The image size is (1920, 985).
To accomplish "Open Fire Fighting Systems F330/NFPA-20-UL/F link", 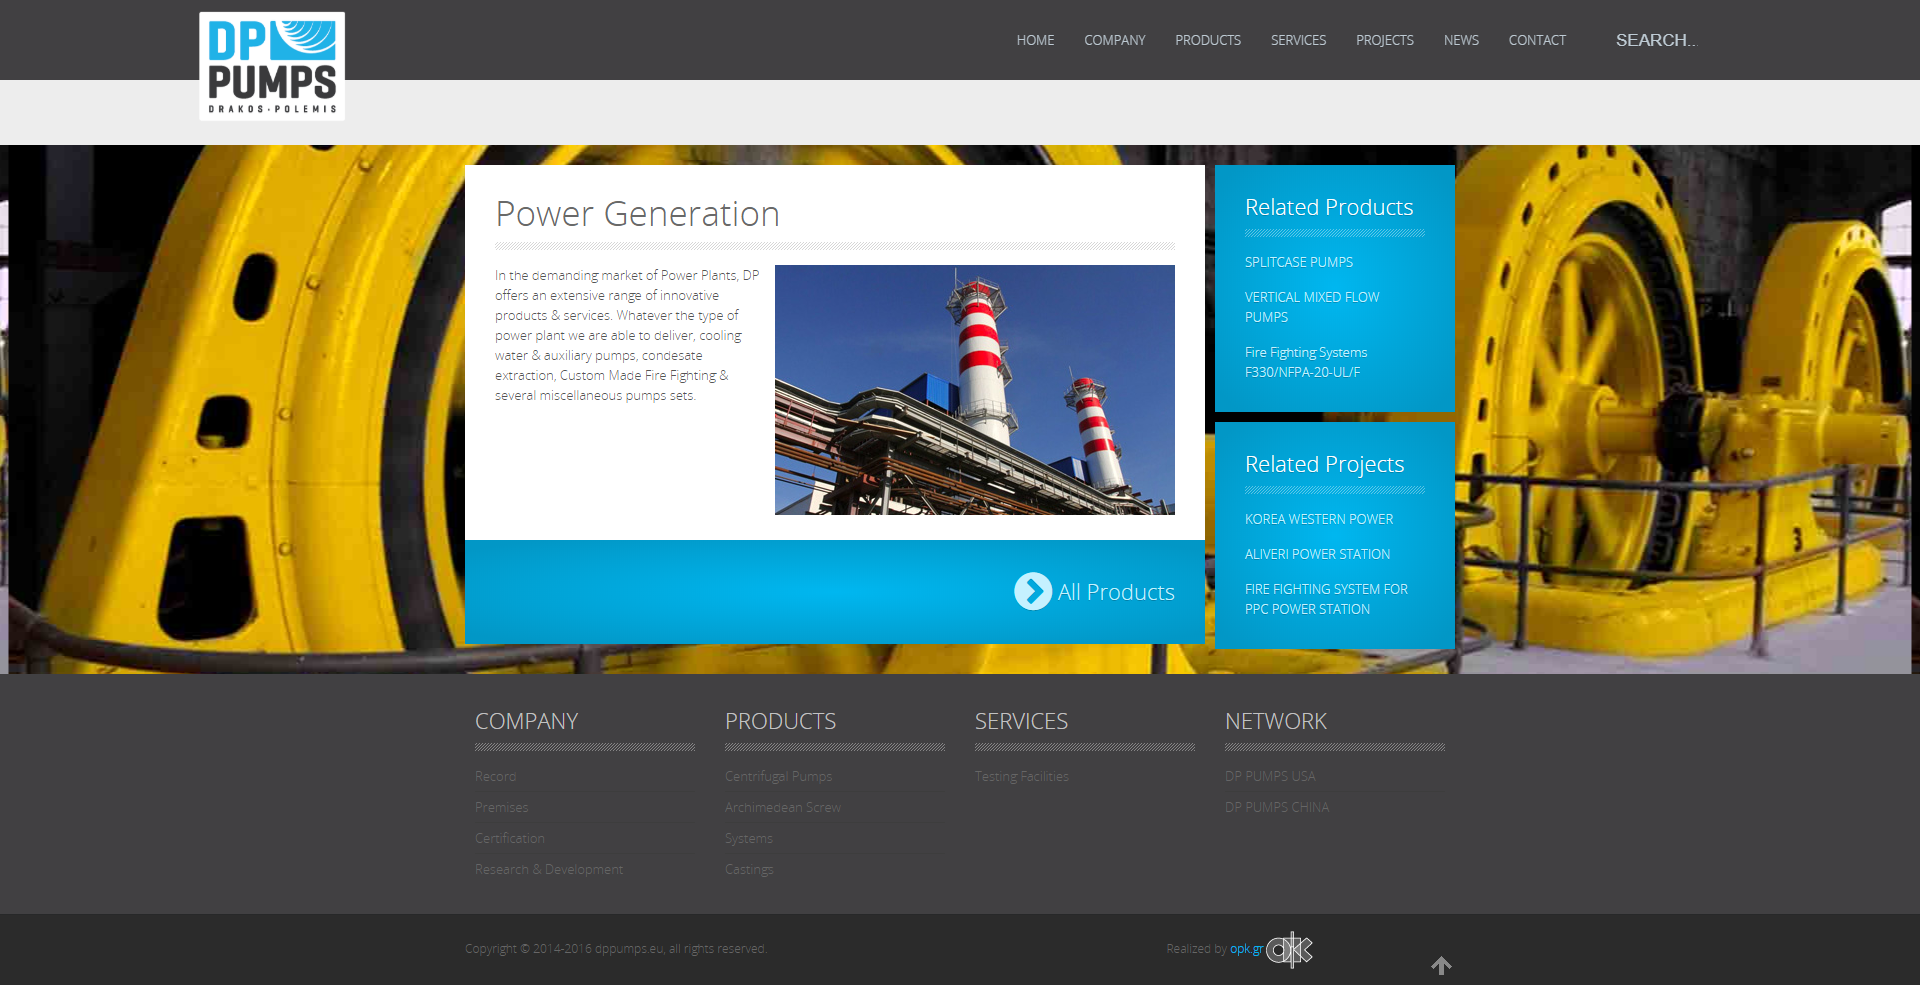I will pyautogui.click(x=1305, y=362).
